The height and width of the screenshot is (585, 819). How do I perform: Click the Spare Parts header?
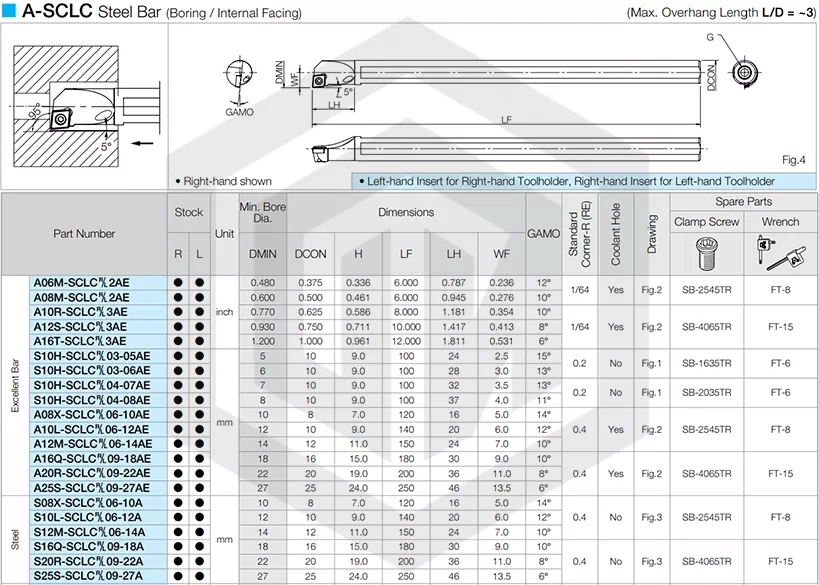743,202
